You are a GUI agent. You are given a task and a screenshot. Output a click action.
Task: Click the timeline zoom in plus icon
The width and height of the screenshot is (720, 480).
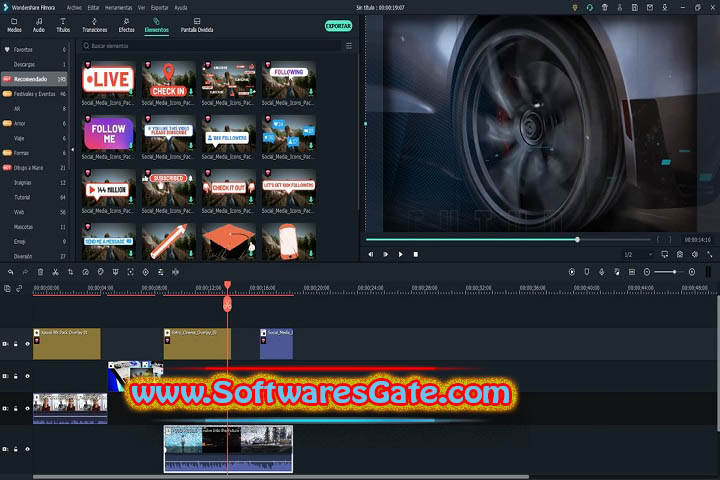[692, 272]
